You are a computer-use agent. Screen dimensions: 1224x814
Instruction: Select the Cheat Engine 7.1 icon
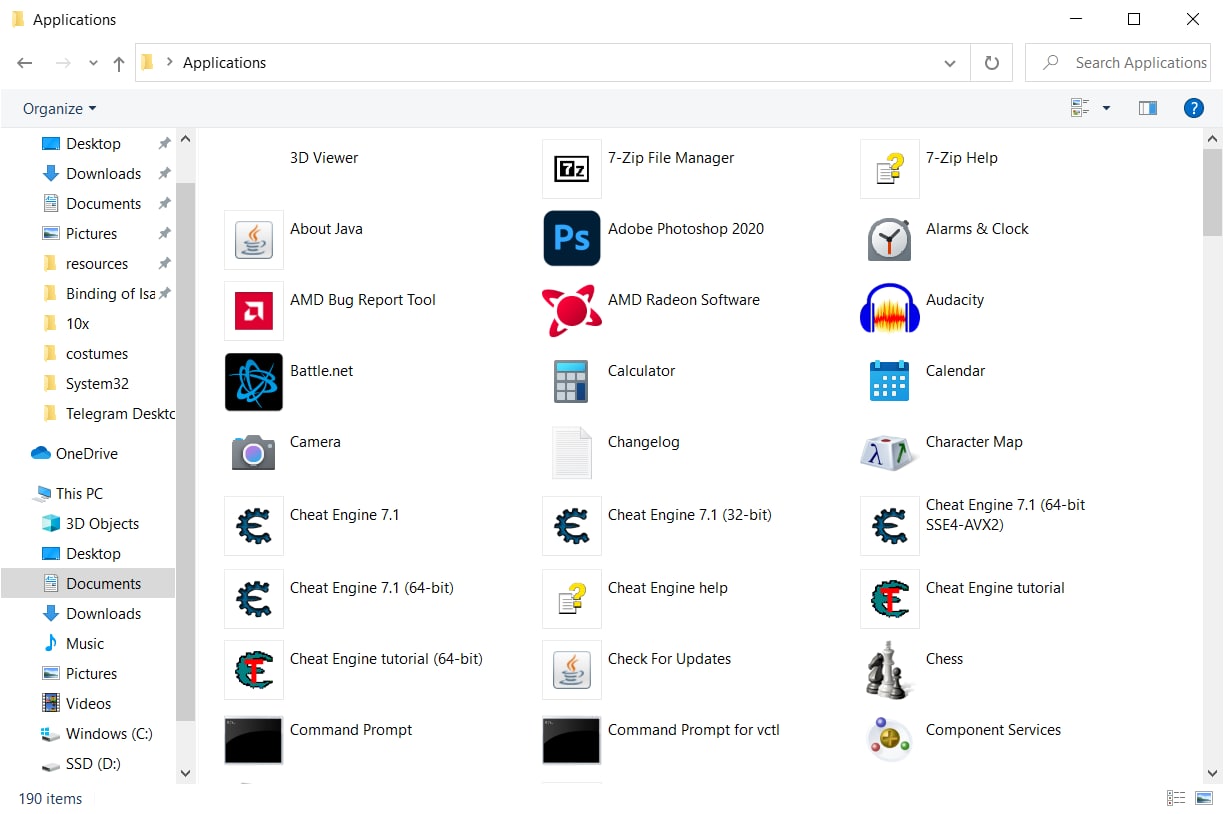pos(254,526)
